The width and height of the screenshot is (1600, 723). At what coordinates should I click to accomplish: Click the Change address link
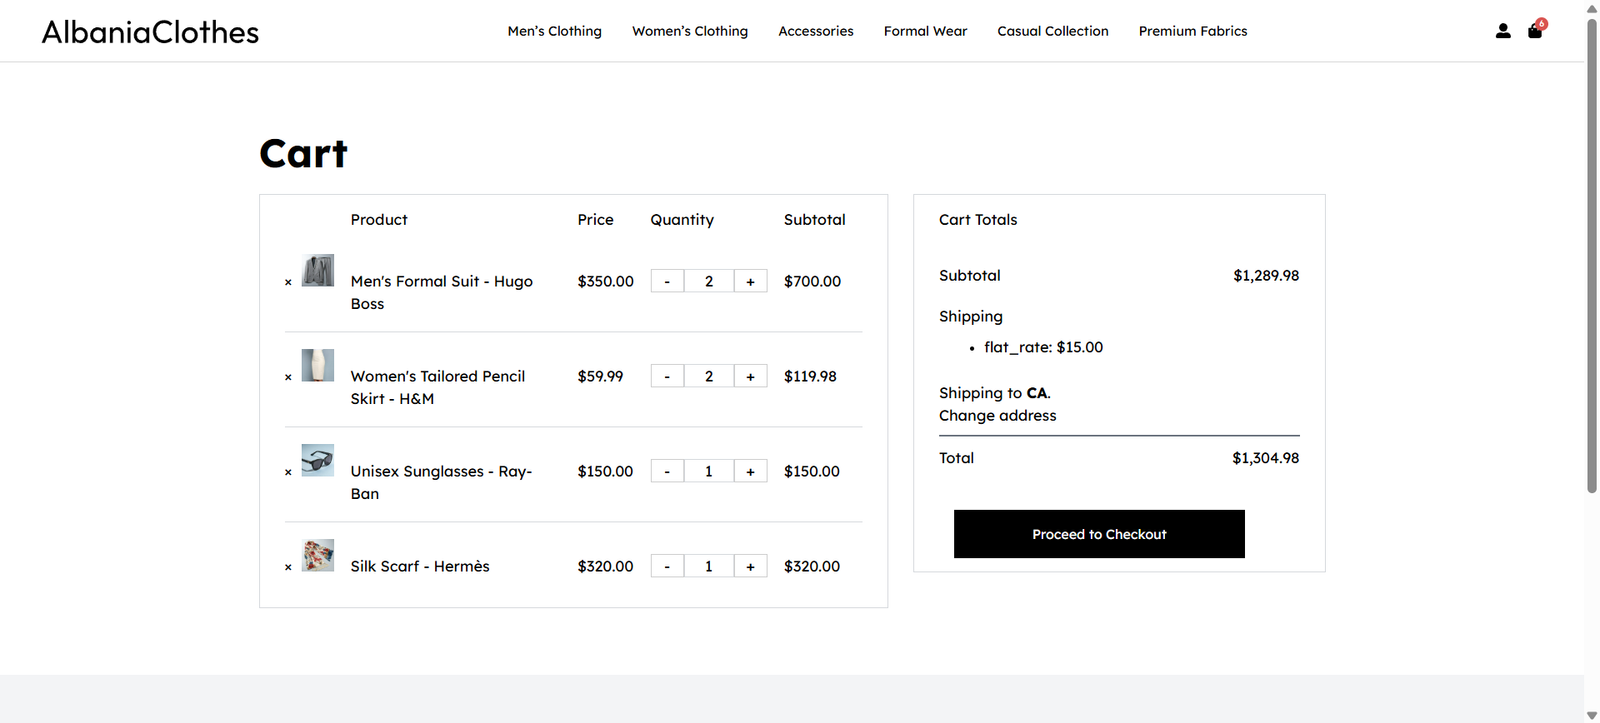pyautogui.click(x=997, y=415)
